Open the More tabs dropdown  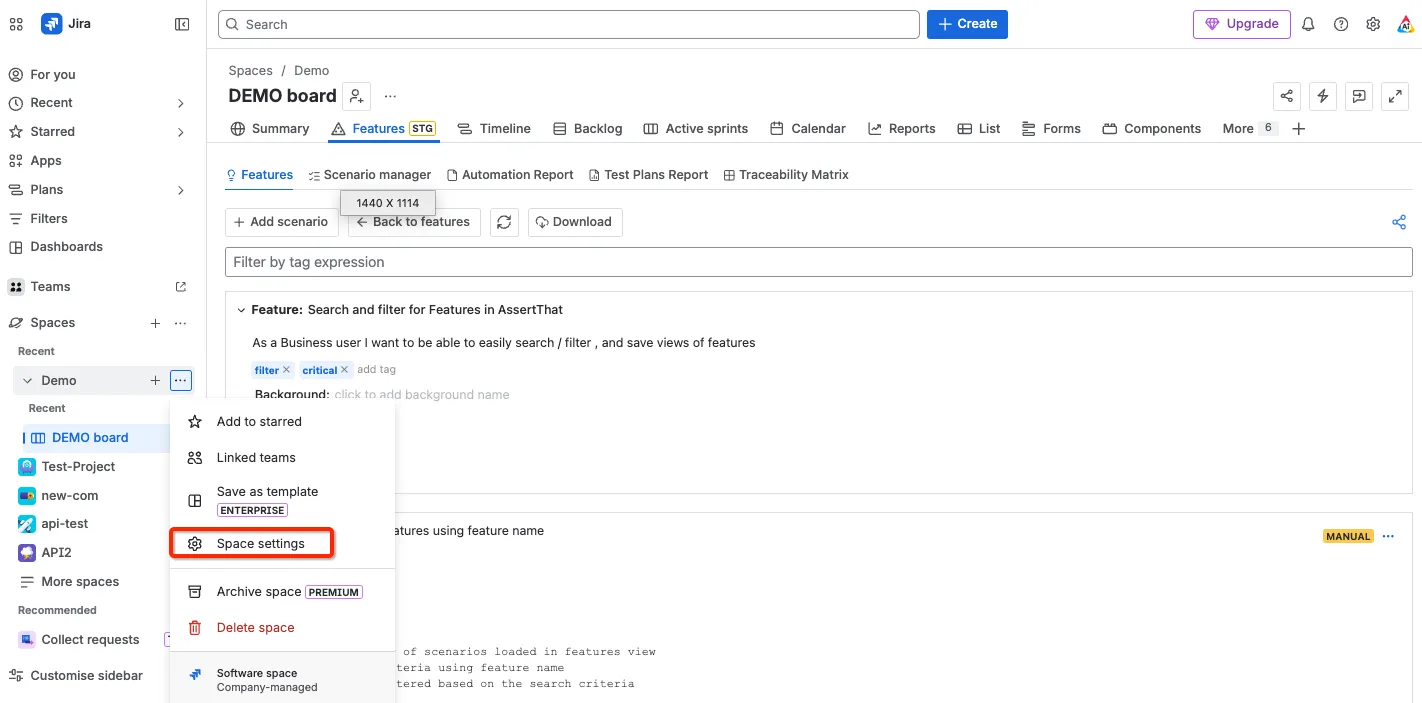pyautogui.click(x=1249, y=128)
